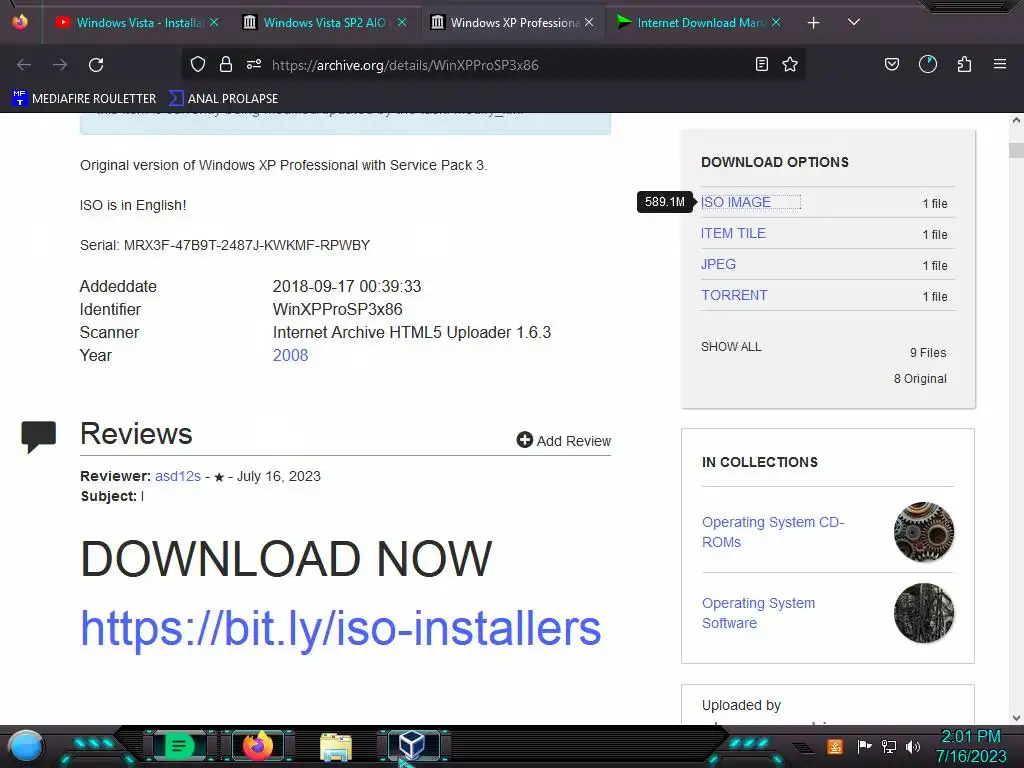
Task: Switch to the Windows Vista SP2 AIO tab
Action: [x=316, y=23]
